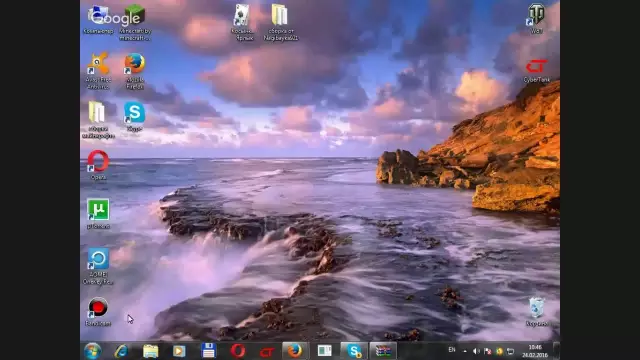Open Action Center flag in the tray
The width and height of the screenshot is (640, 360).
[487, 351]
